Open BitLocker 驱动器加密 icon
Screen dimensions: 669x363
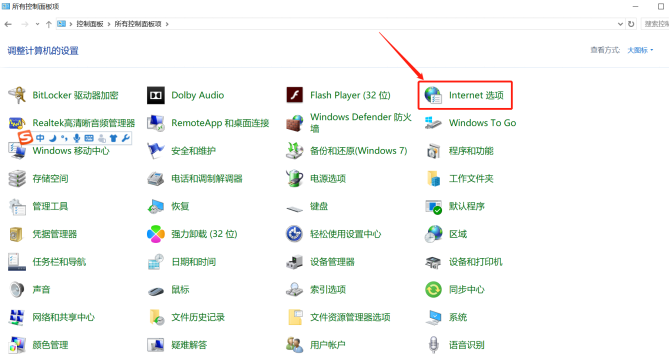(17, 95)
